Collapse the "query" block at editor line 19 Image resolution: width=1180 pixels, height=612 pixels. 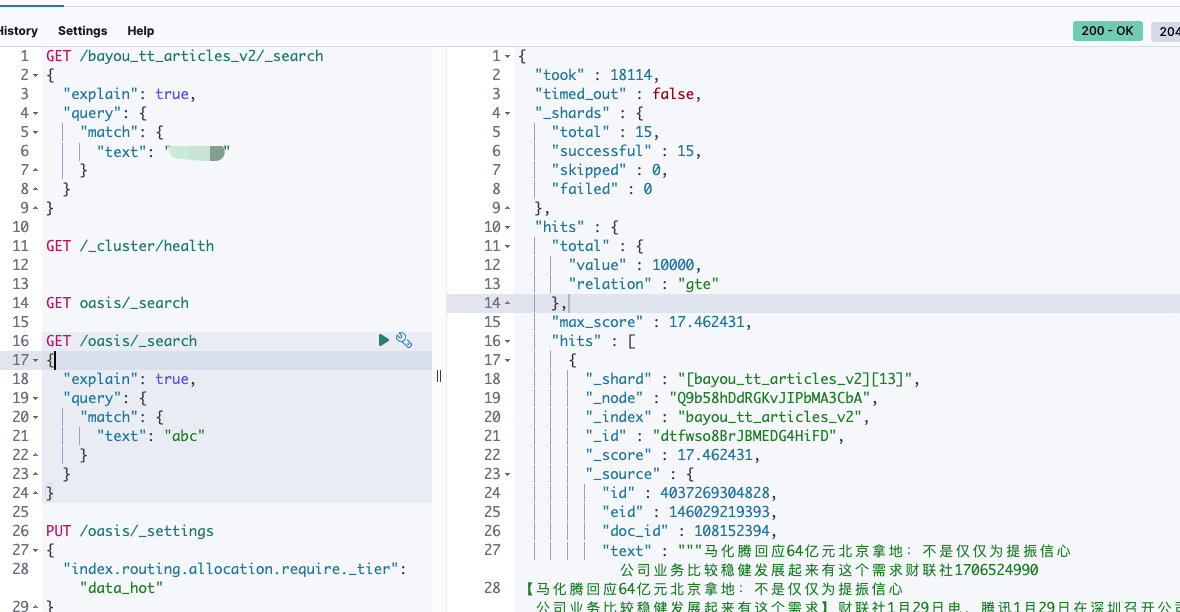click(x=35, y=398)
